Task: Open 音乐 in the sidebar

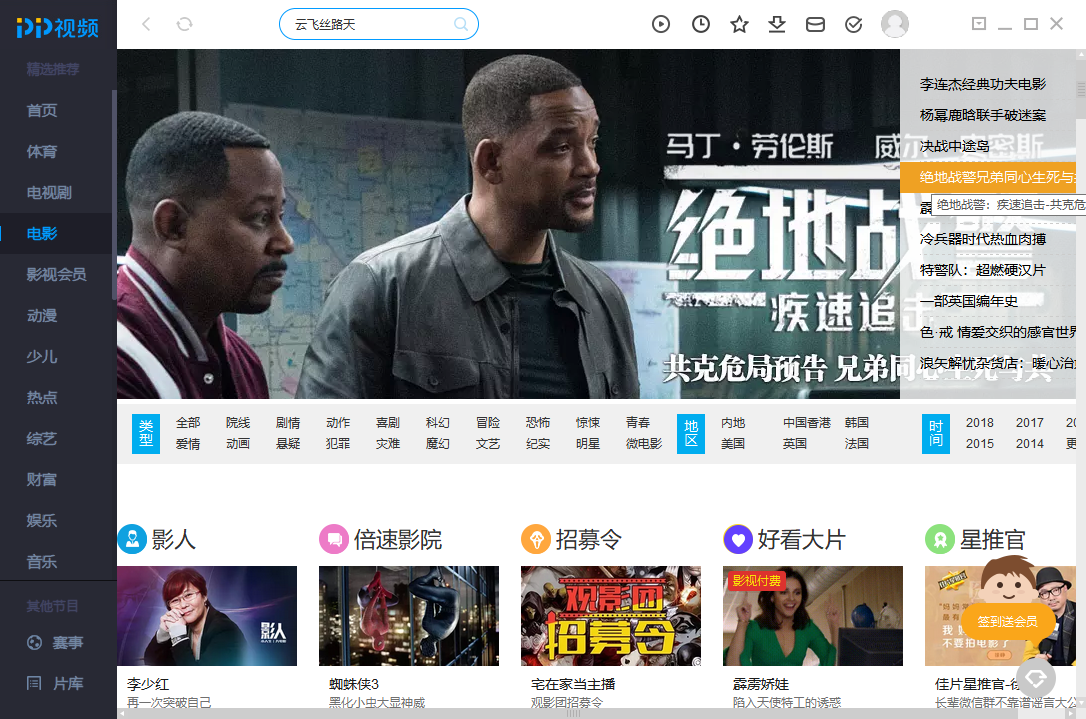Action: (42, 562)
